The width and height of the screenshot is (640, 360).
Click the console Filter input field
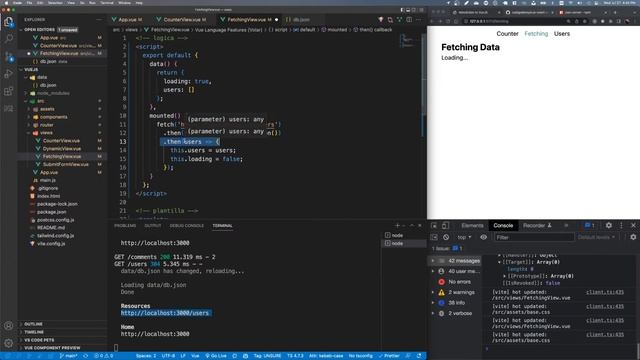point(533,237)
